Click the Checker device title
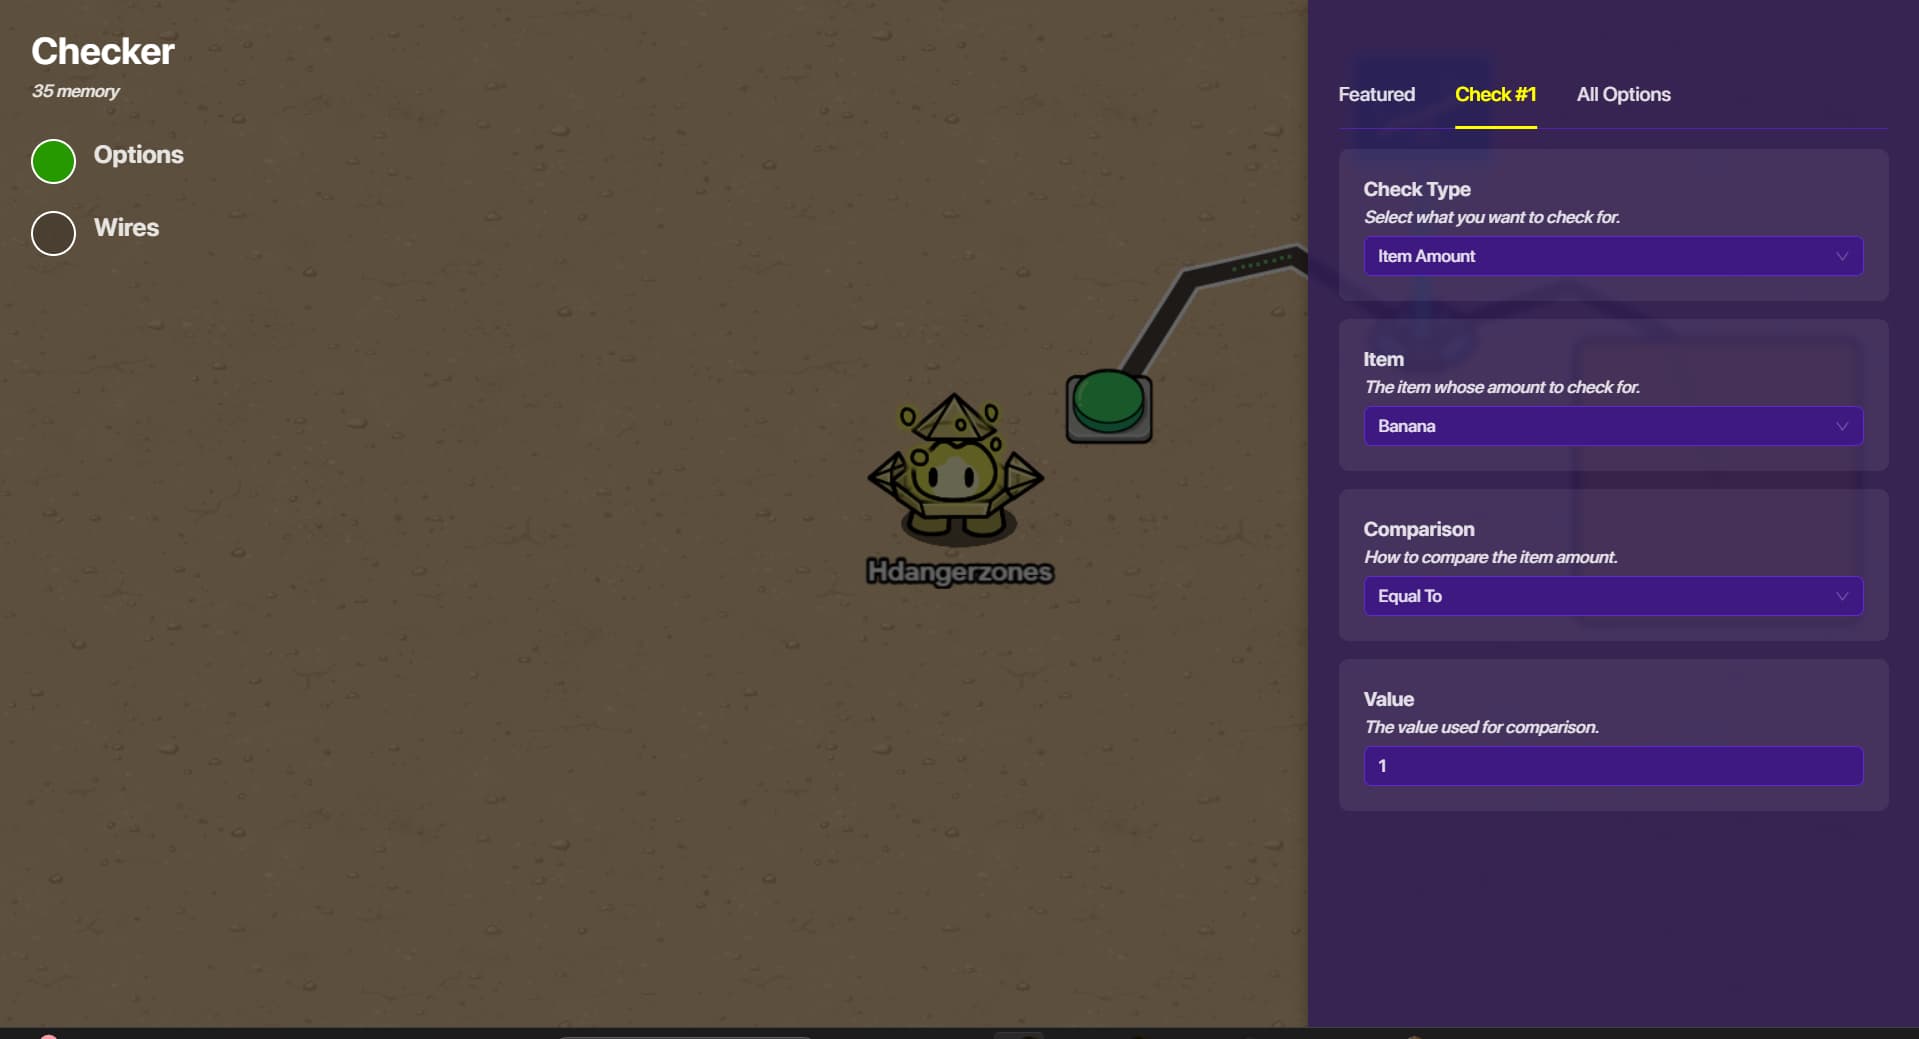1919x1039 pixels. click(103, 51)
